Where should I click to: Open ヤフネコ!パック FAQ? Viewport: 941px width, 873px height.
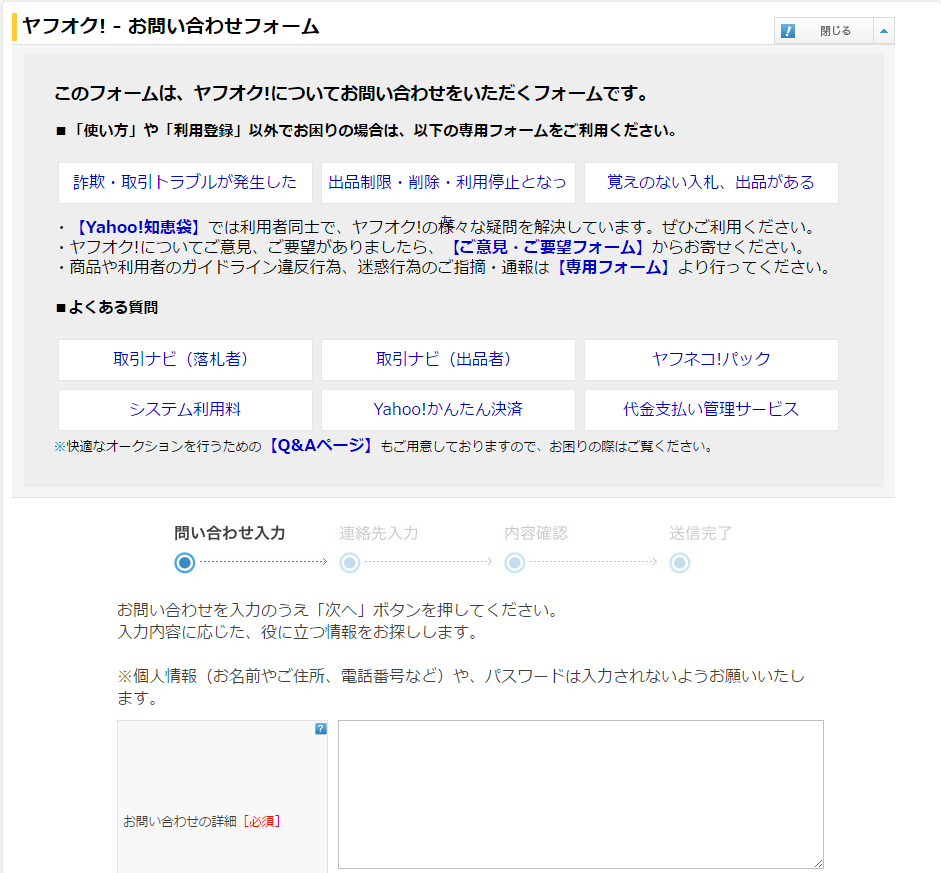(x=711, y=360)
